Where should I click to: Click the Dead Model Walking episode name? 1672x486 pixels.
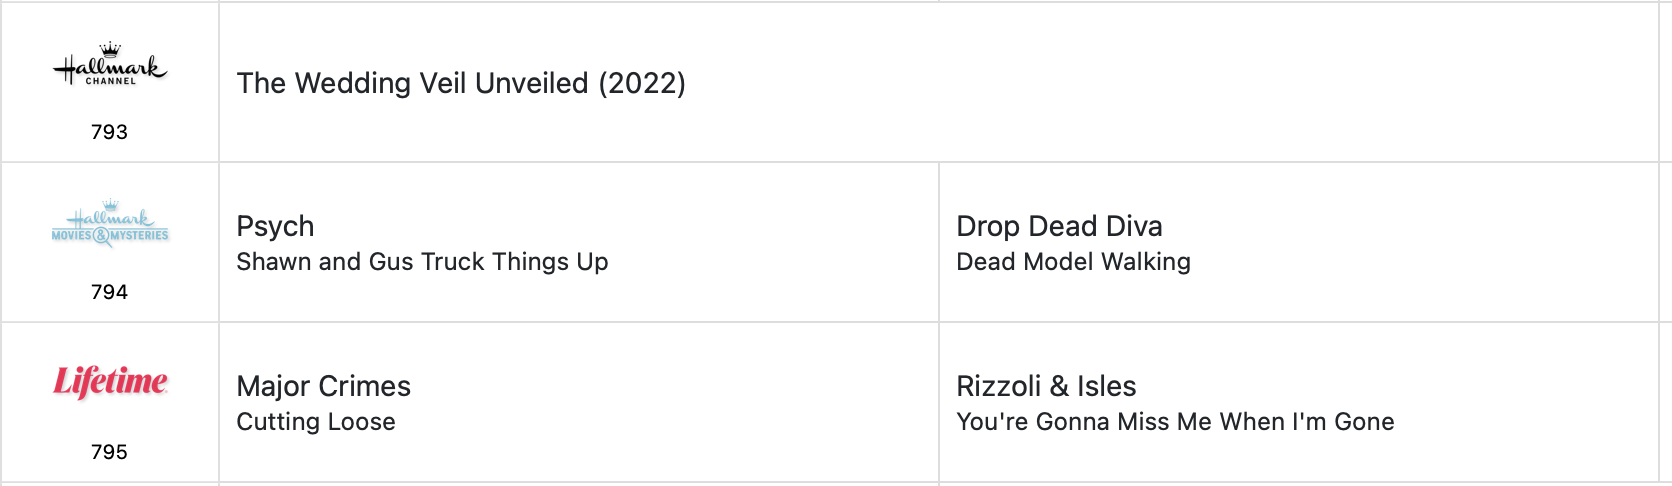click(1073, 262)
